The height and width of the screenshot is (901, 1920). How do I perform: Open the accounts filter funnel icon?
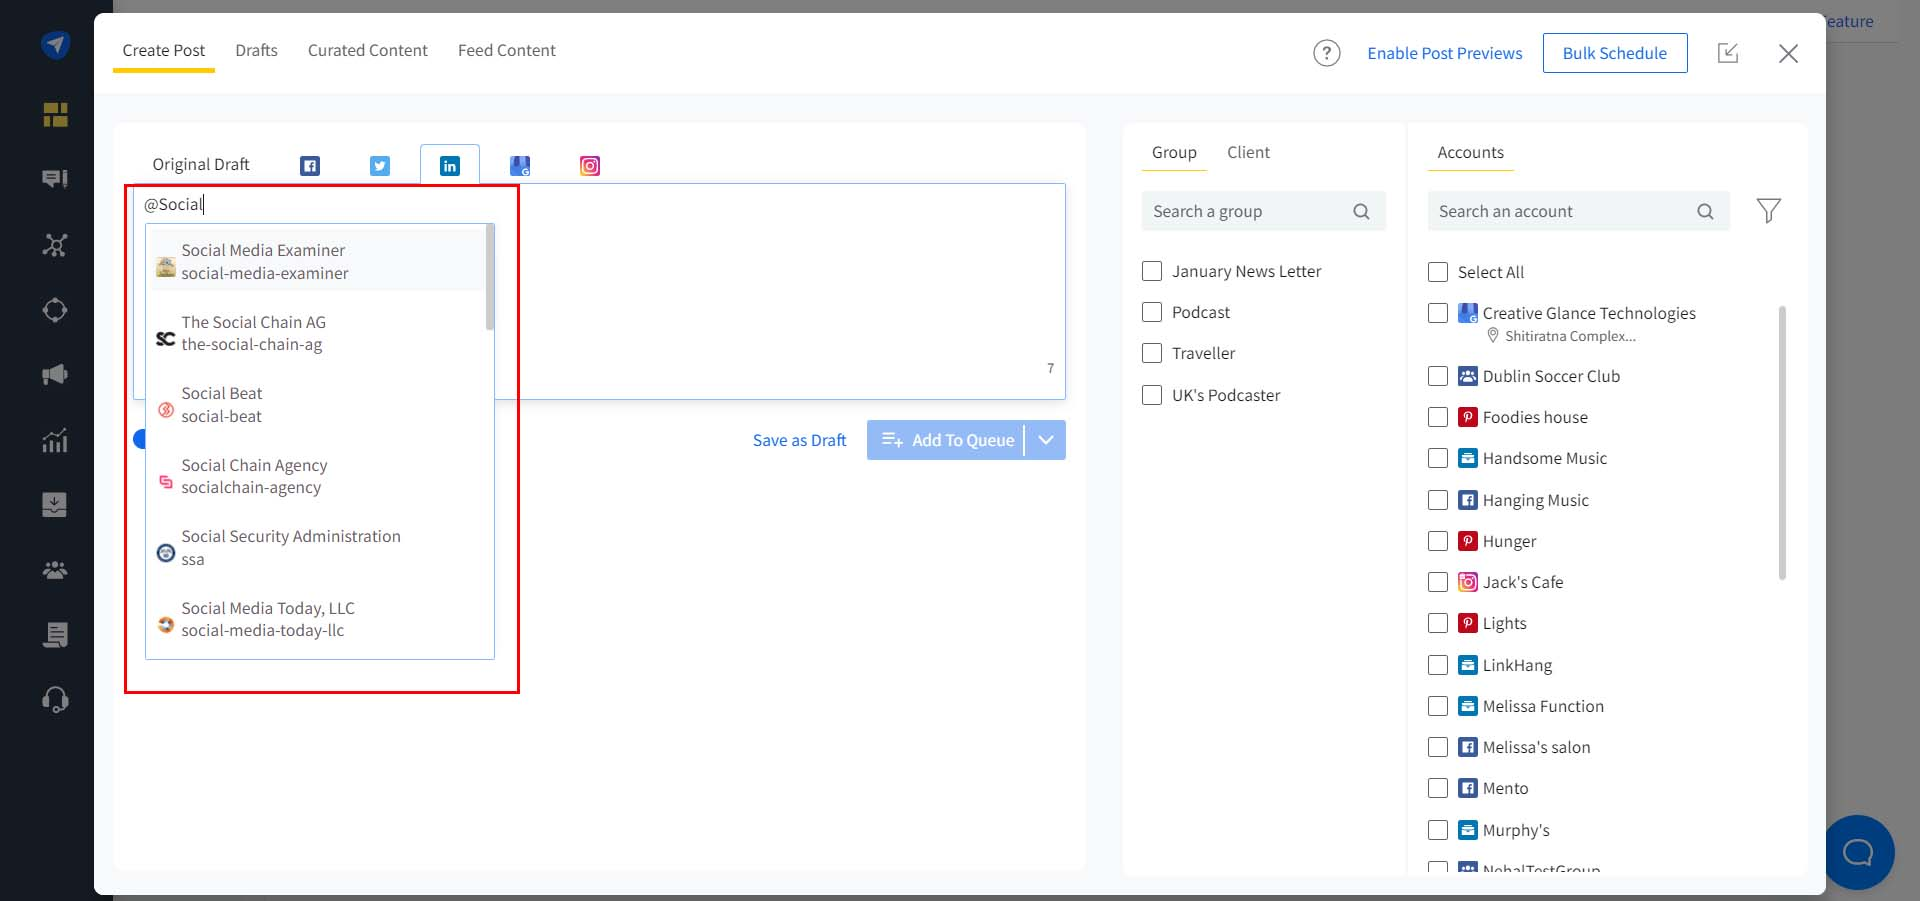click(x=1768, y=211)
